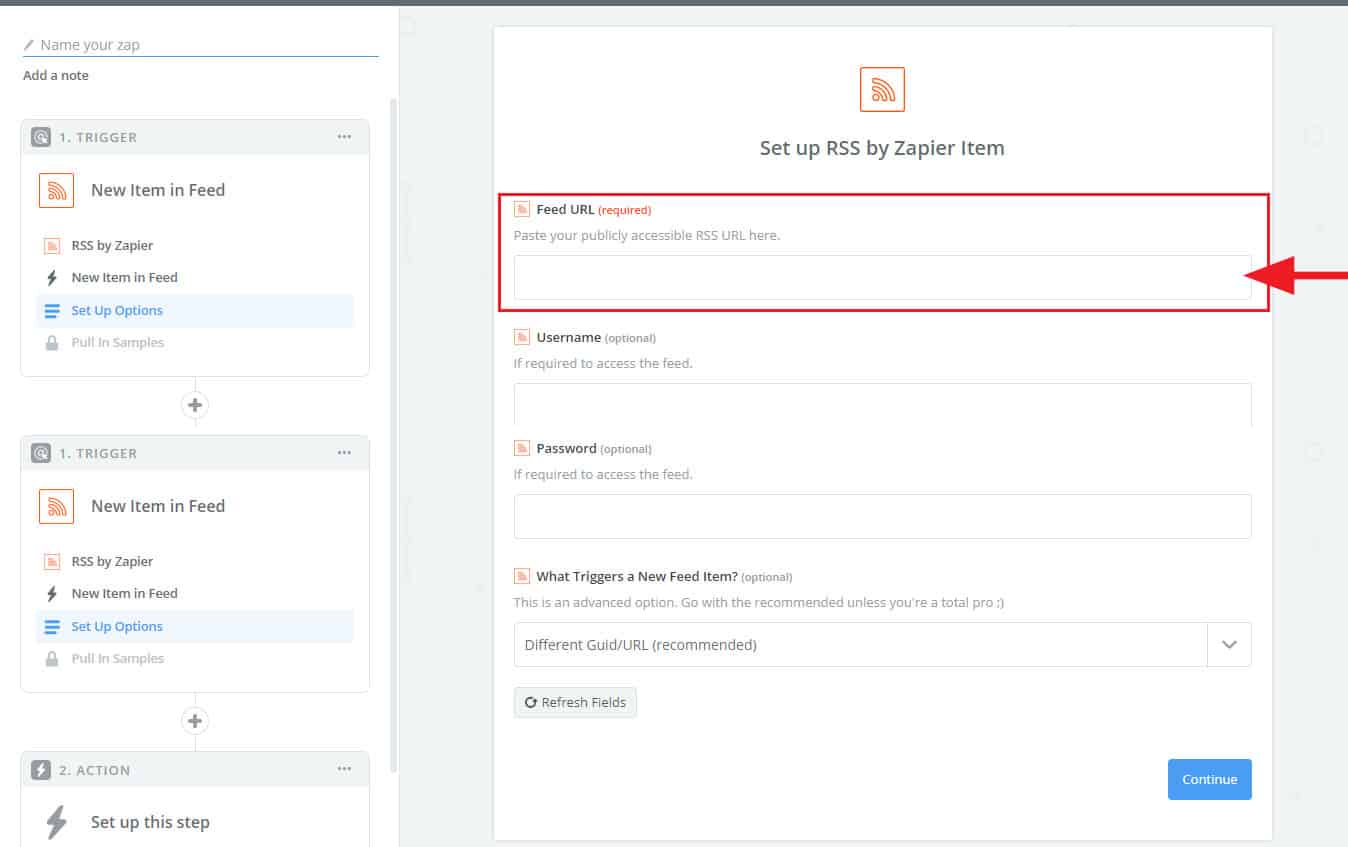Click the large RSS icon in the first trigger card

(57, 190)
